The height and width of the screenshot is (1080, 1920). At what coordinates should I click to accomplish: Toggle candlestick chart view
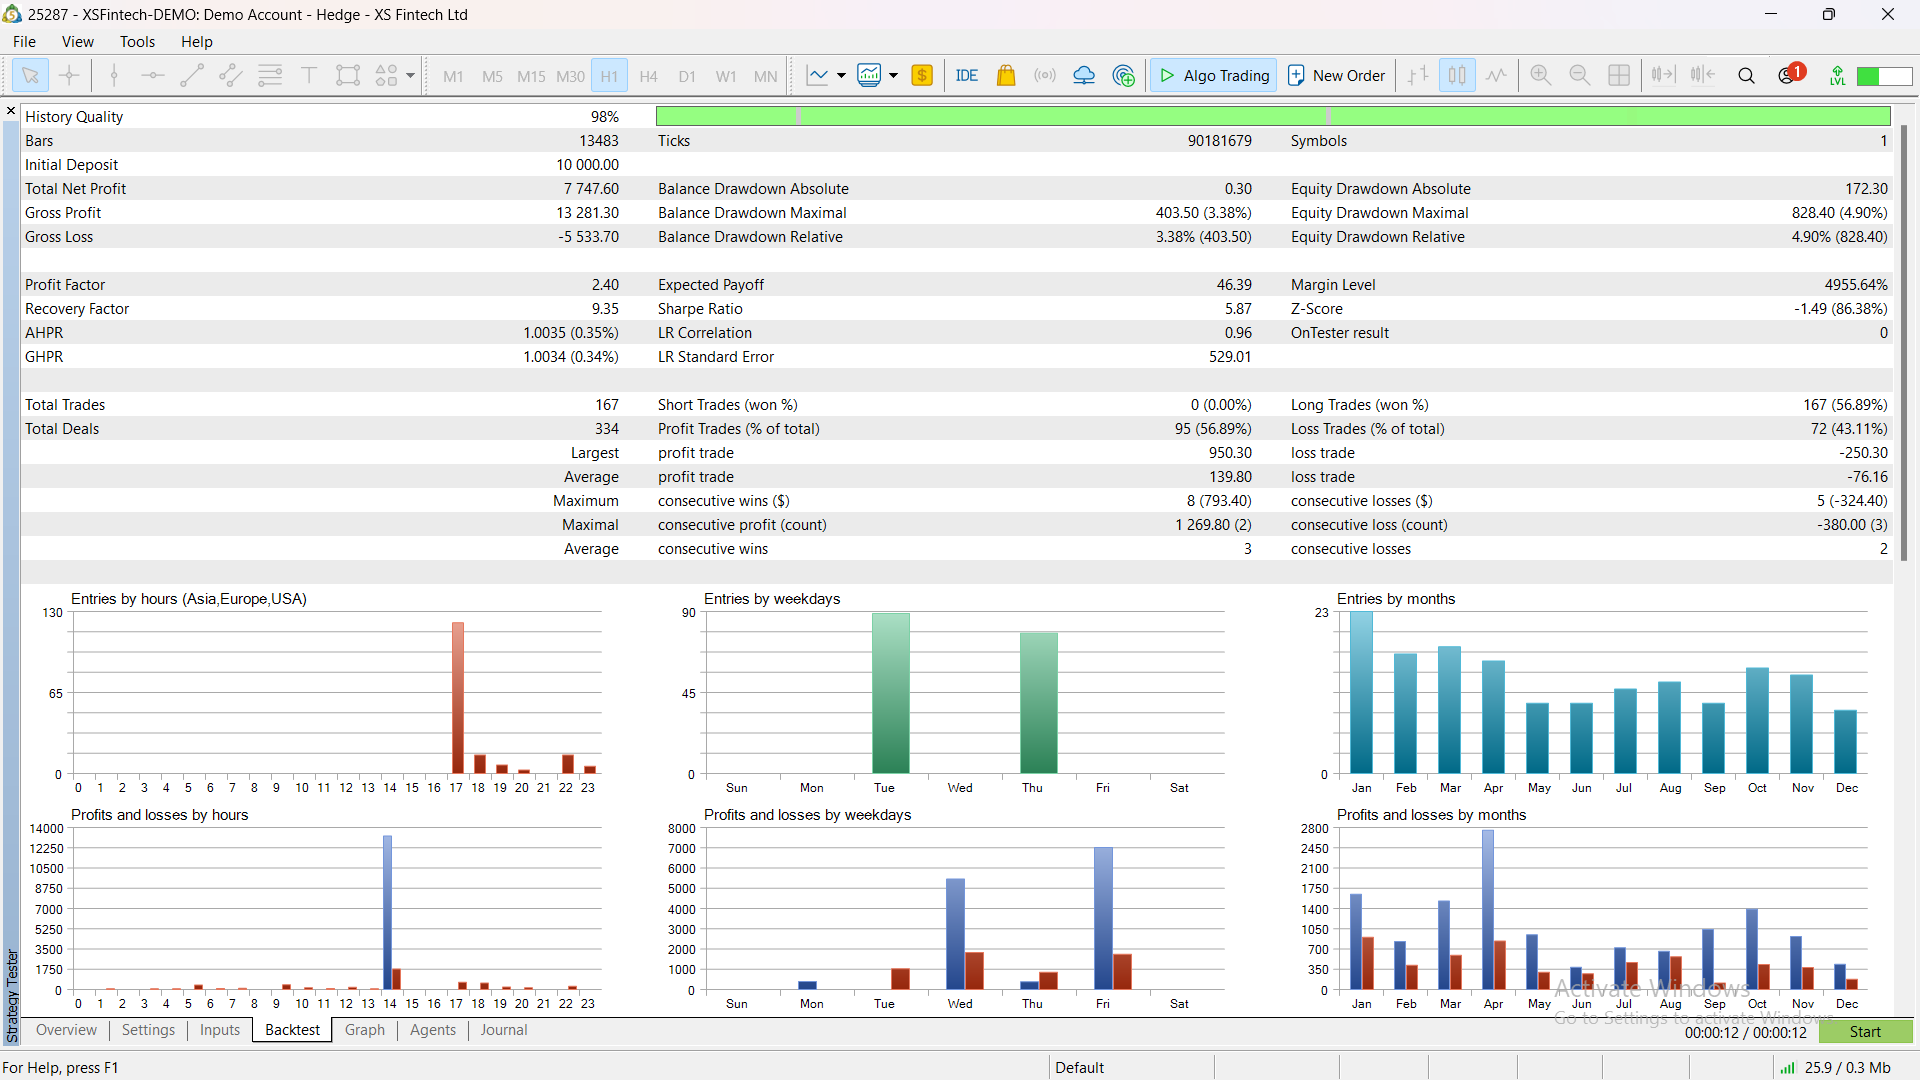1457,75
